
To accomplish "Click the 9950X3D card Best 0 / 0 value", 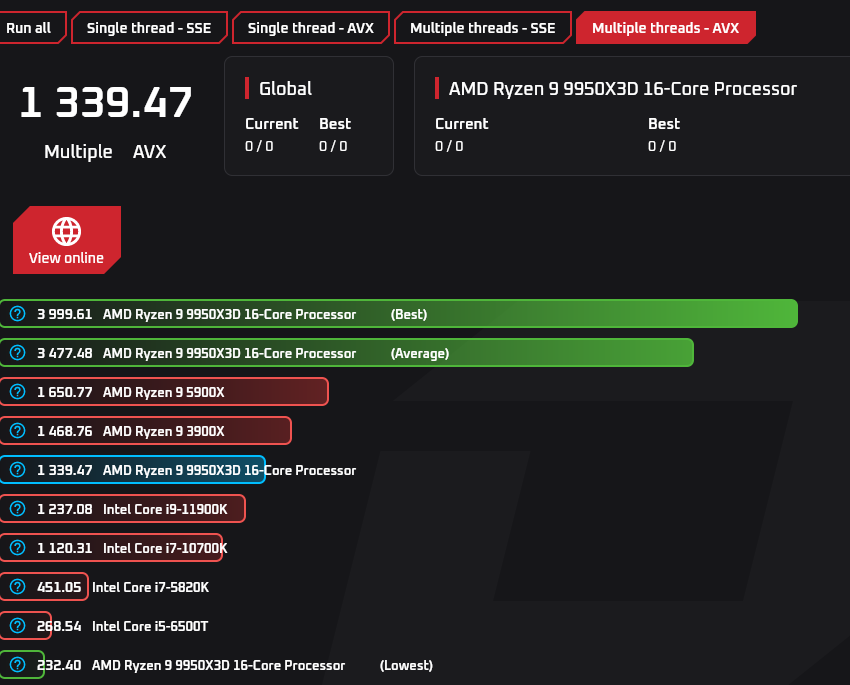I will tap(662, 146).
